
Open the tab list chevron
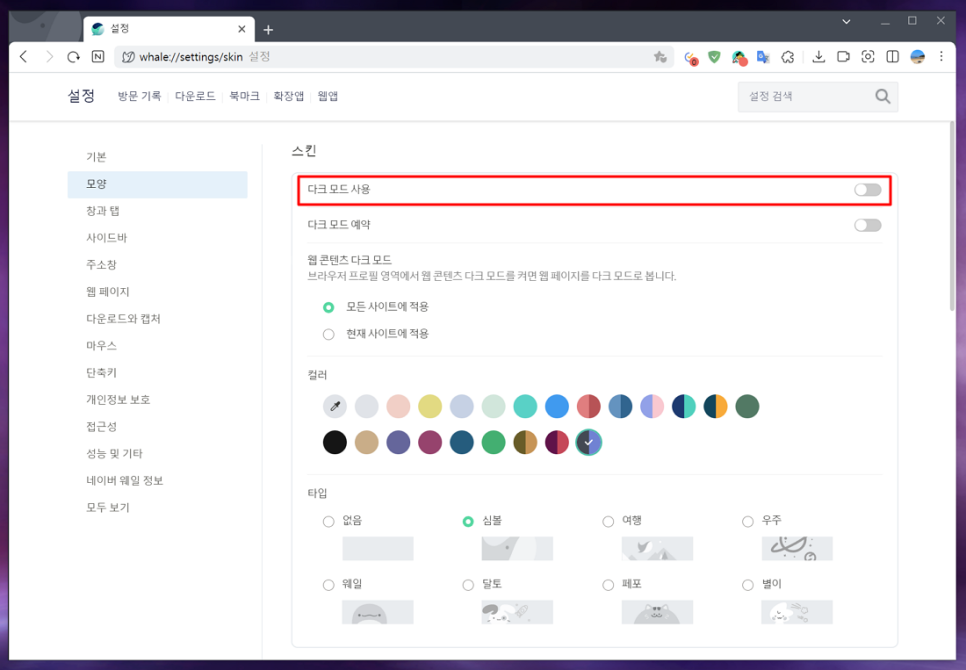pyautogui.click(x=846, y=22)
